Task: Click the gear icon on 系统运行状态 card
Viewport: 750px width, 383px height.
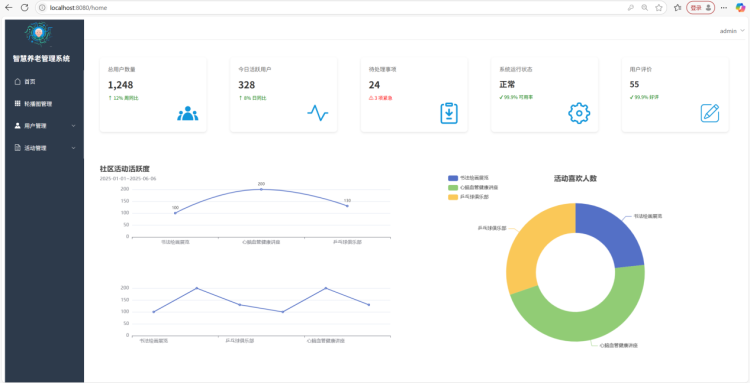Action: (x=579, y=113)
